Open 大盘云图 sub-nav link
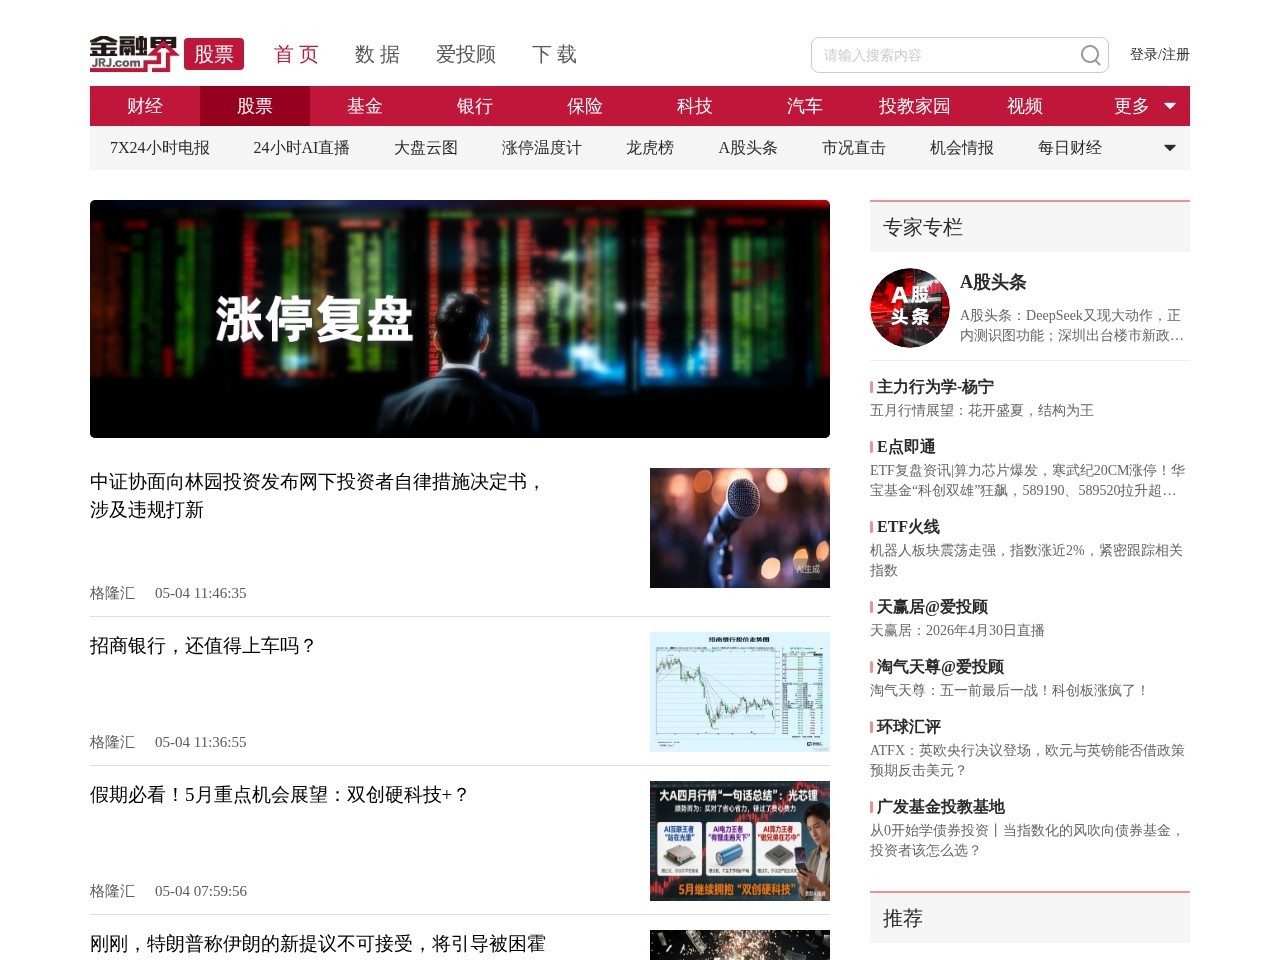The width and height of the screenshot is (1280, 960). tap(426, 148)
